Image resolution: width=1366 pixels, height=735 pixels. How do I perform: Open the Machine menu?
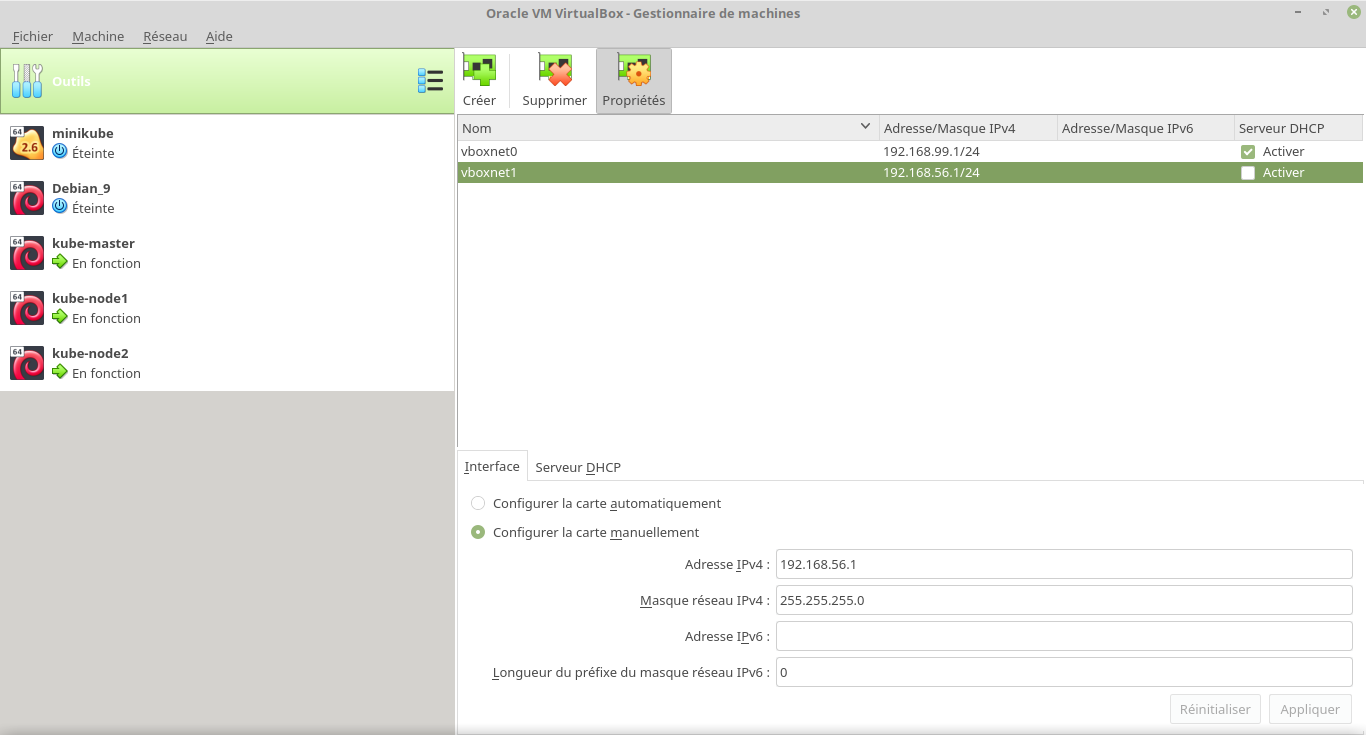pos(98,36)
